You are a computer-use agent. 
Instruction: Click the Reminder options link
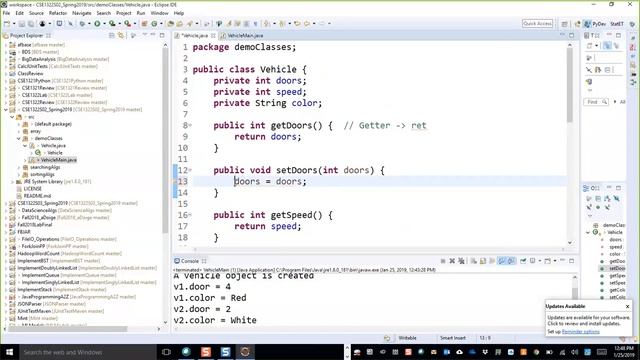(580, 332)
